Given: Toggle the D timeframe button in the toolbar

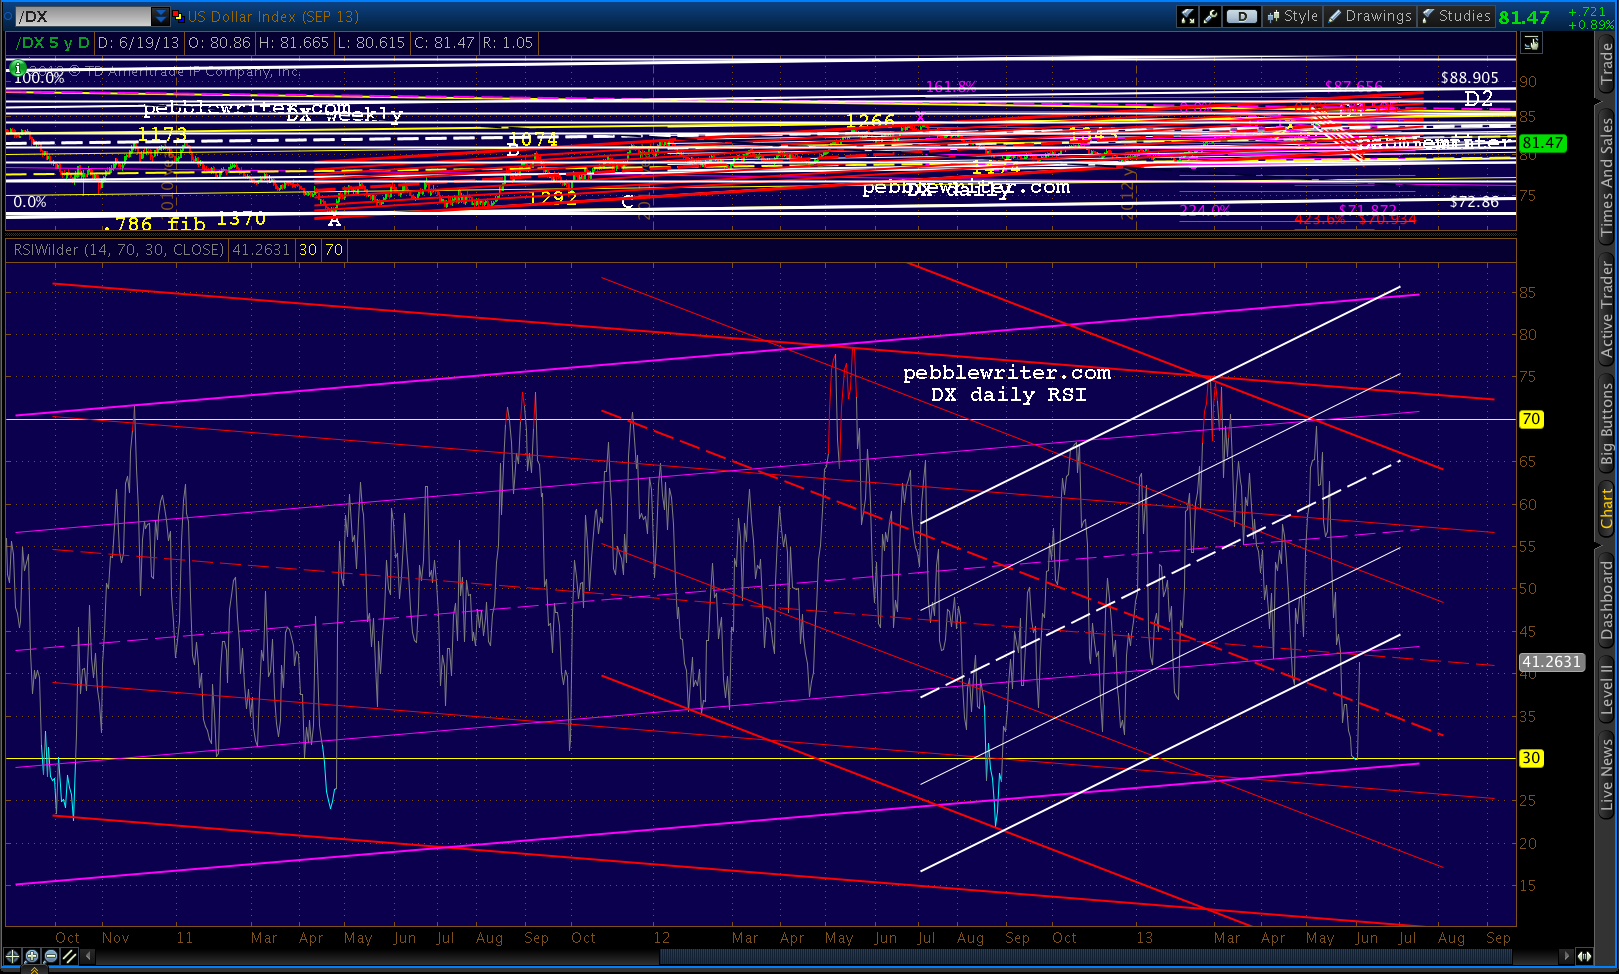Looking at the screenshot, I should (1241, 16).
